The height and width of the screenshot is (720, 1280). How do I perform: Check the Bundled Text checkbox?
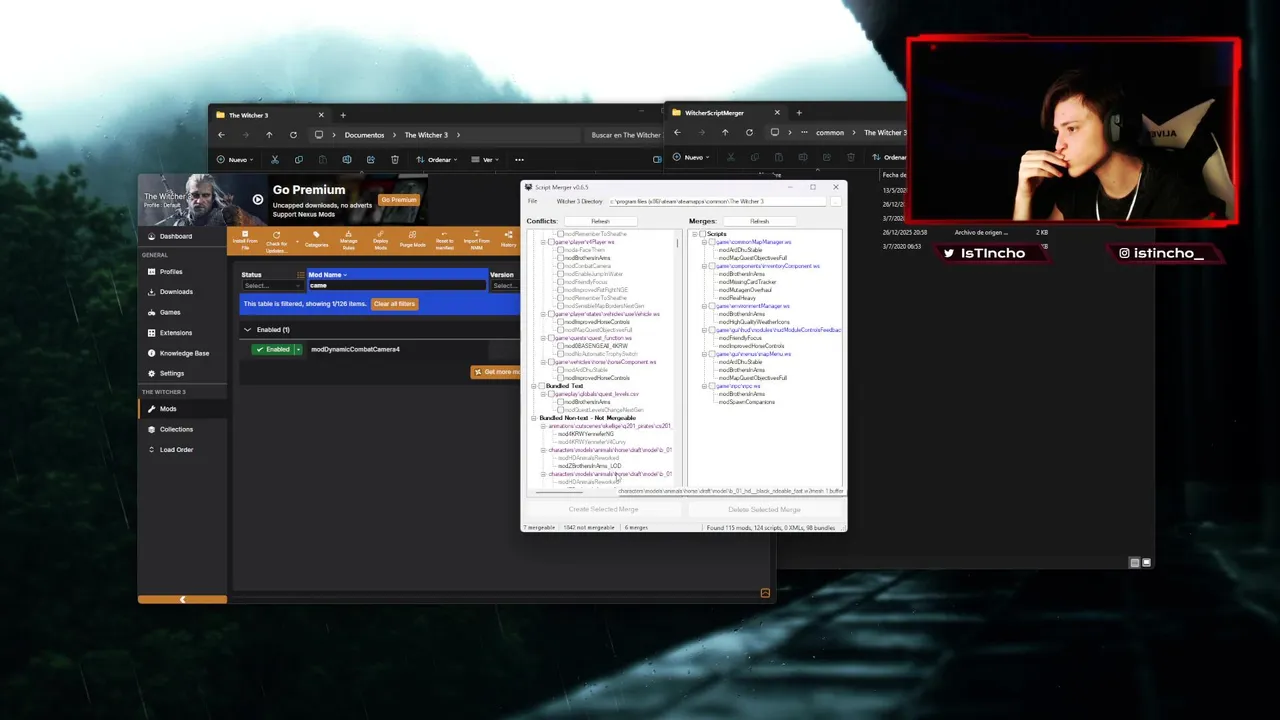click(x=542, y=386)
